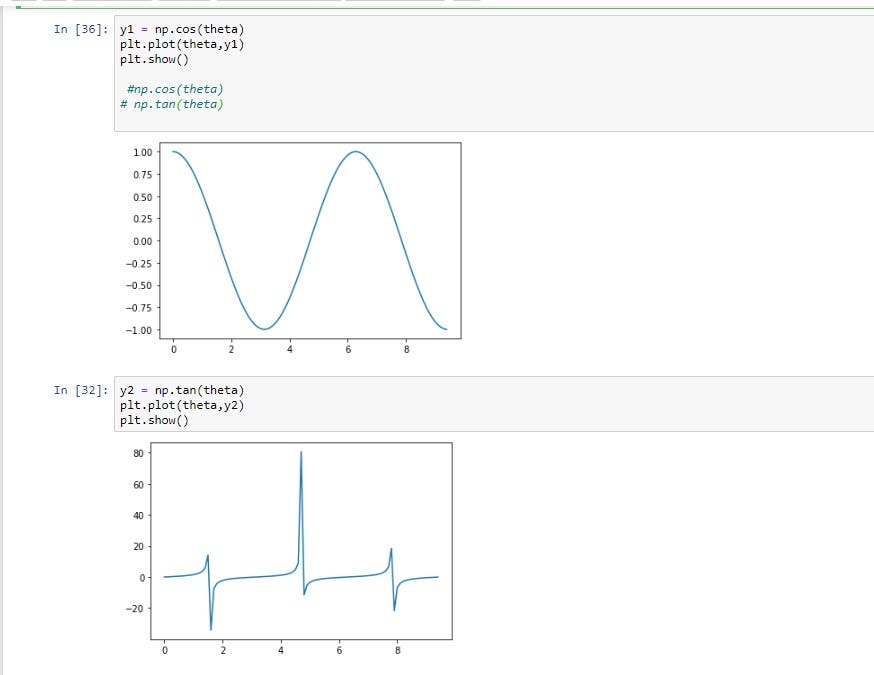Click plt.show() in the second cell
The width and height of the screenshot is (874, 675).
coord(154,418)
